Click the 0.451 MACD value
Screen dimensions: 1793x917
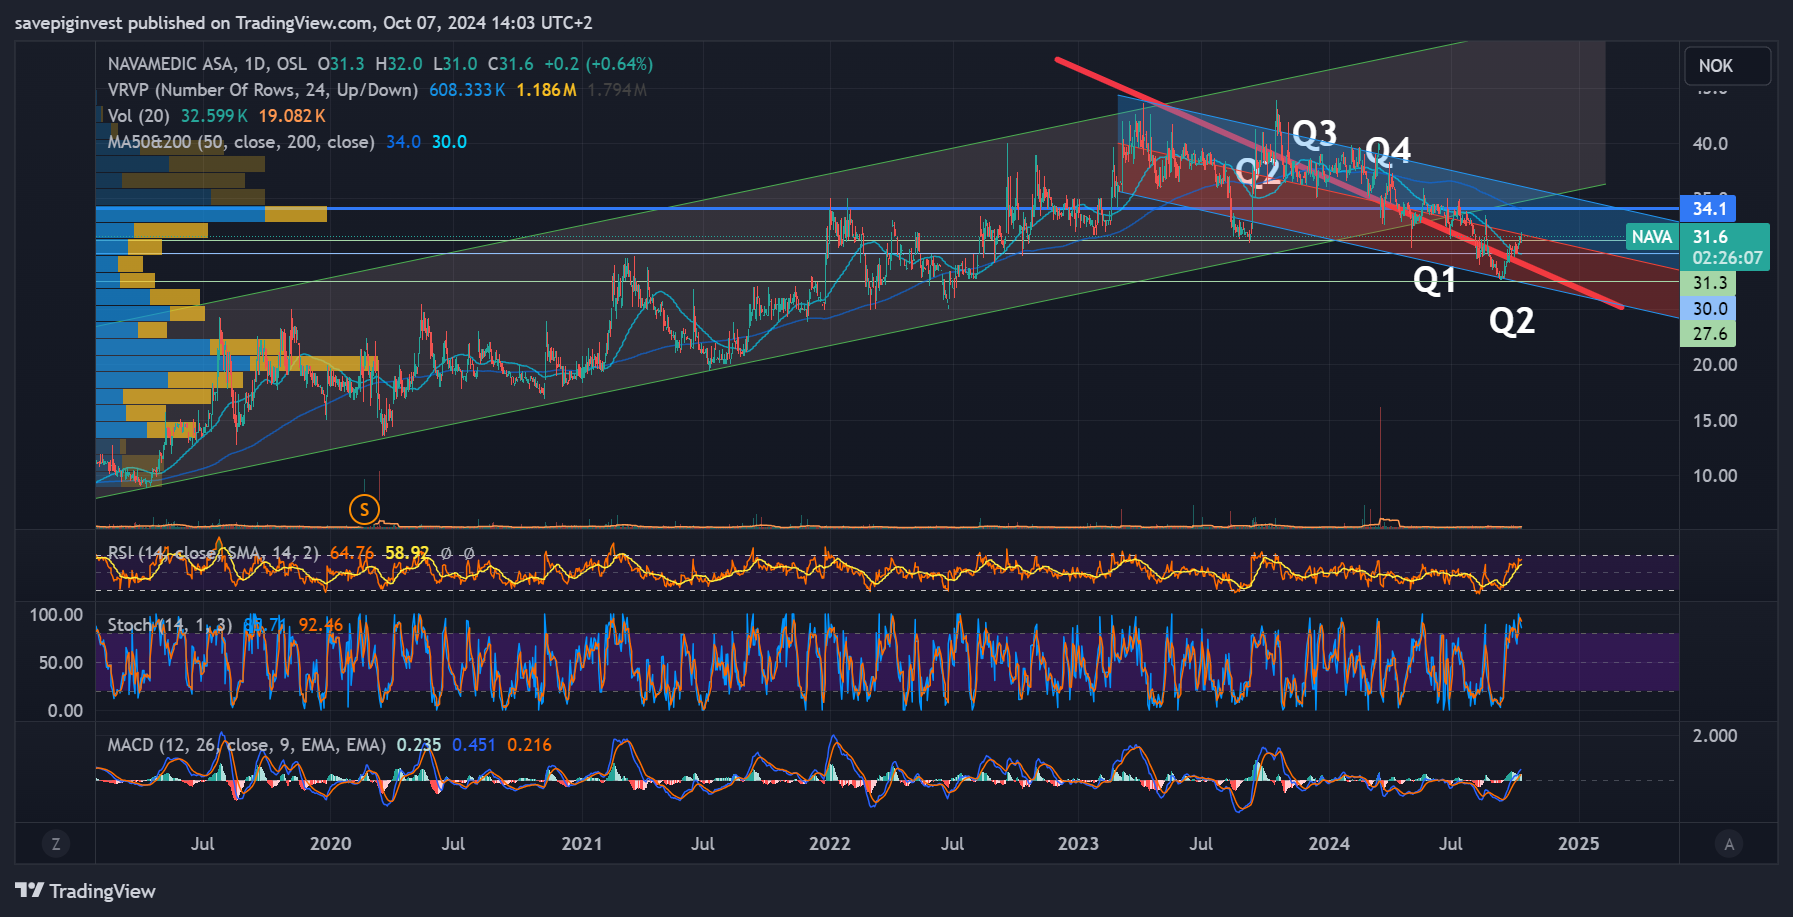tap(474, 745)
